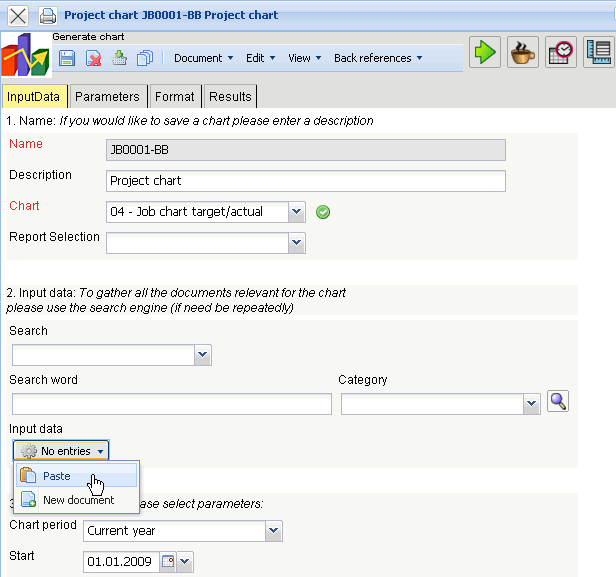Choose Paste from the Input data menu

point(57,476)
